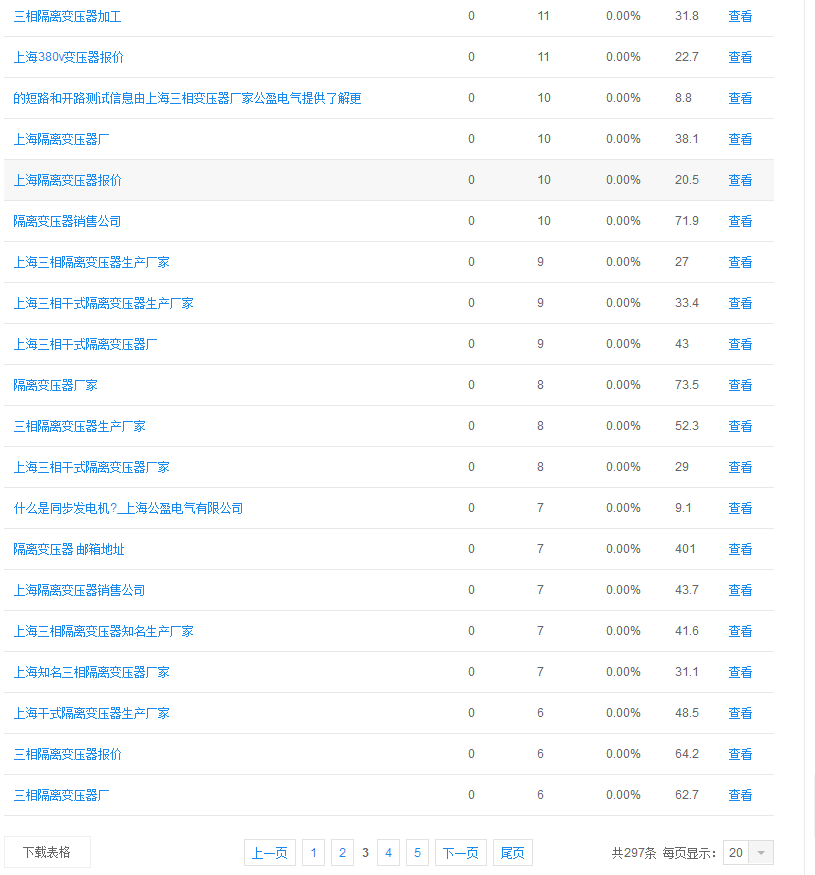815x875 pixels.
Task: Click 查看 for 上海干式隔离变压器生产厂家 row
Action: [x=740, y=714]
